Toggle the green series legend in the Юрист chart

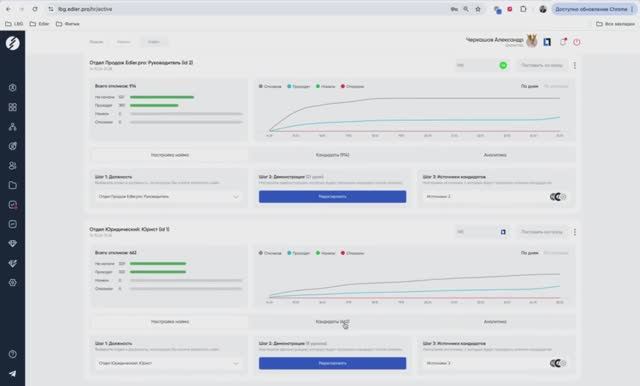pyautogui.click(x=325, y=253)
